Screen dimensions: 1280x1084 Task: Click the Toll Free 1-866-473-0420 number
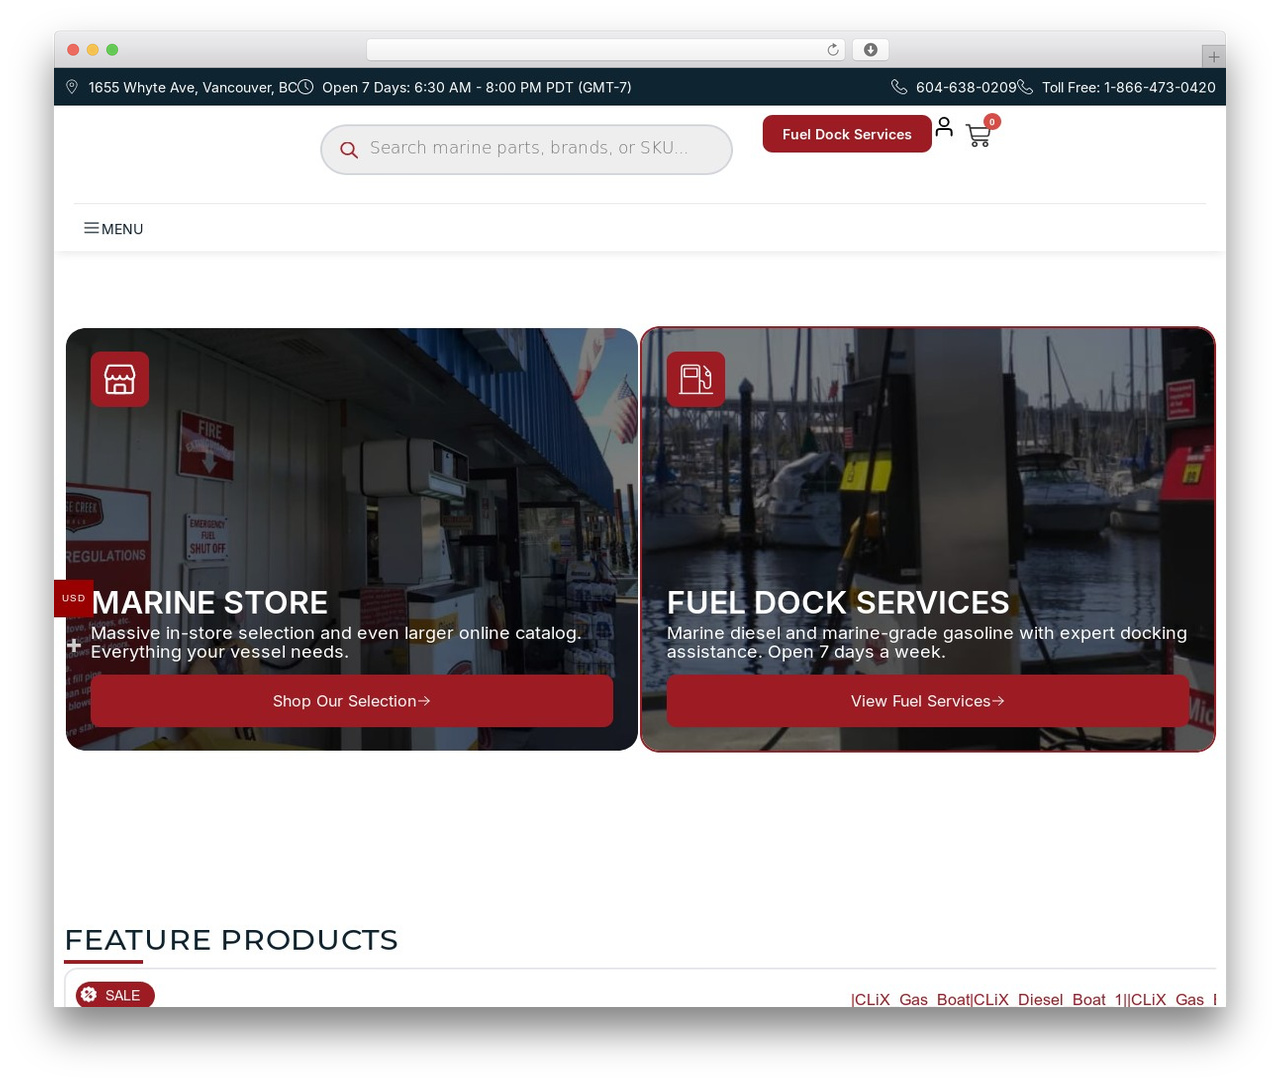[1129, 87]
